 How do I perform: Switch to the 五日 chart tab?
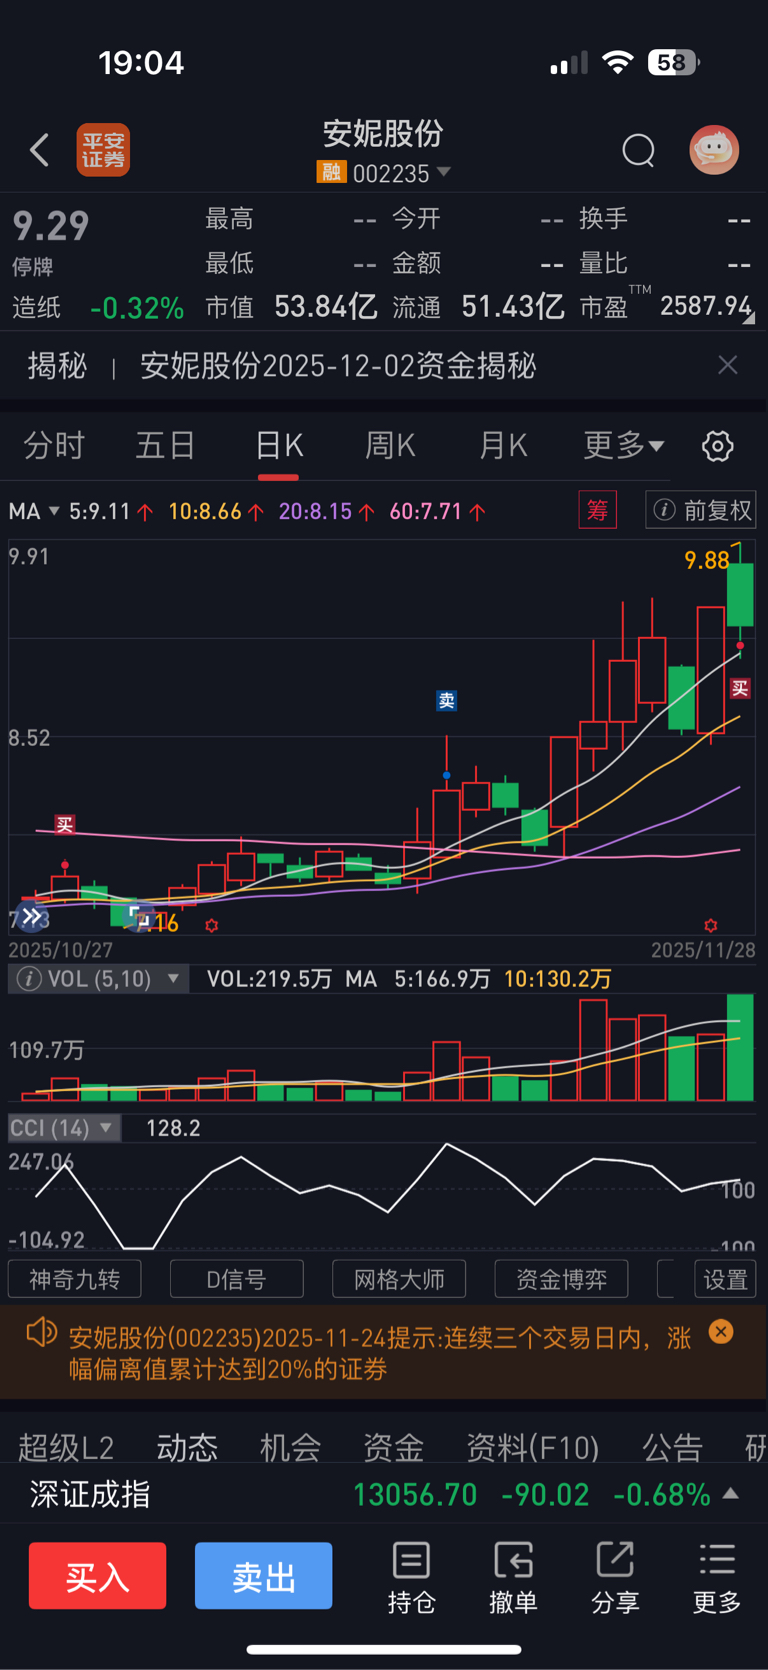(166, 445)
